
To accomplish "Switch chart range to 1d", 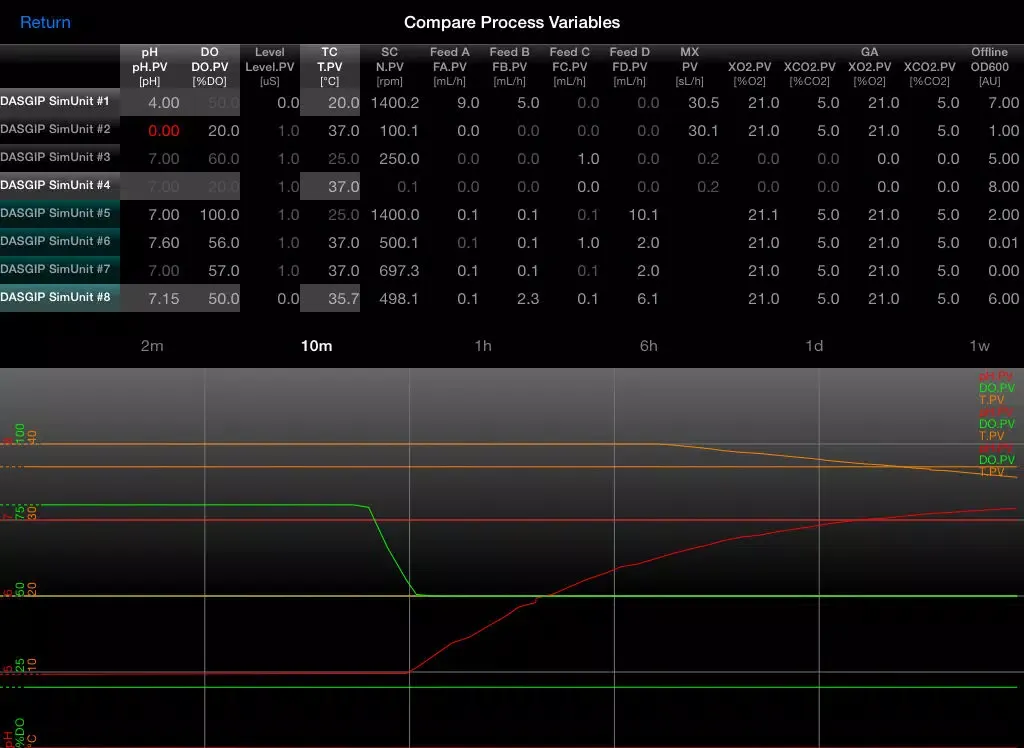I will [x=814, y=346].
